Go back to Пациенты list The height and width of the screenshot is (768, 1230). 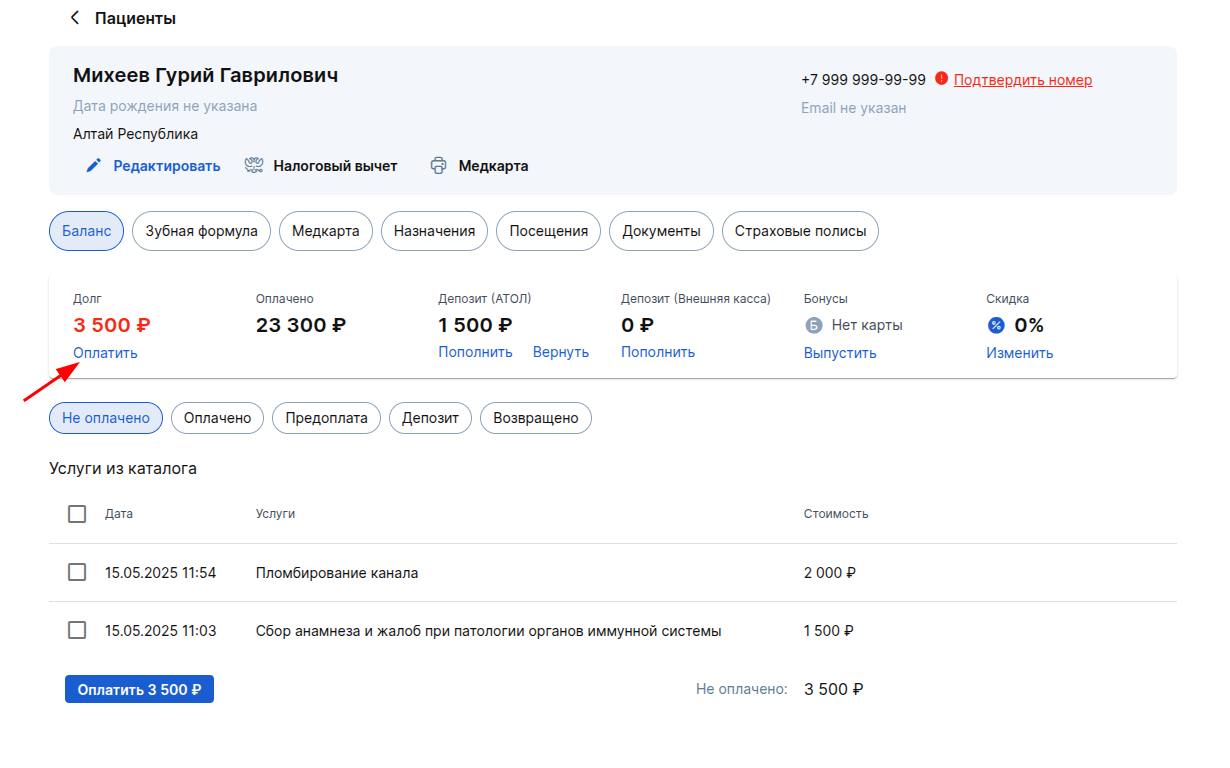122,18
